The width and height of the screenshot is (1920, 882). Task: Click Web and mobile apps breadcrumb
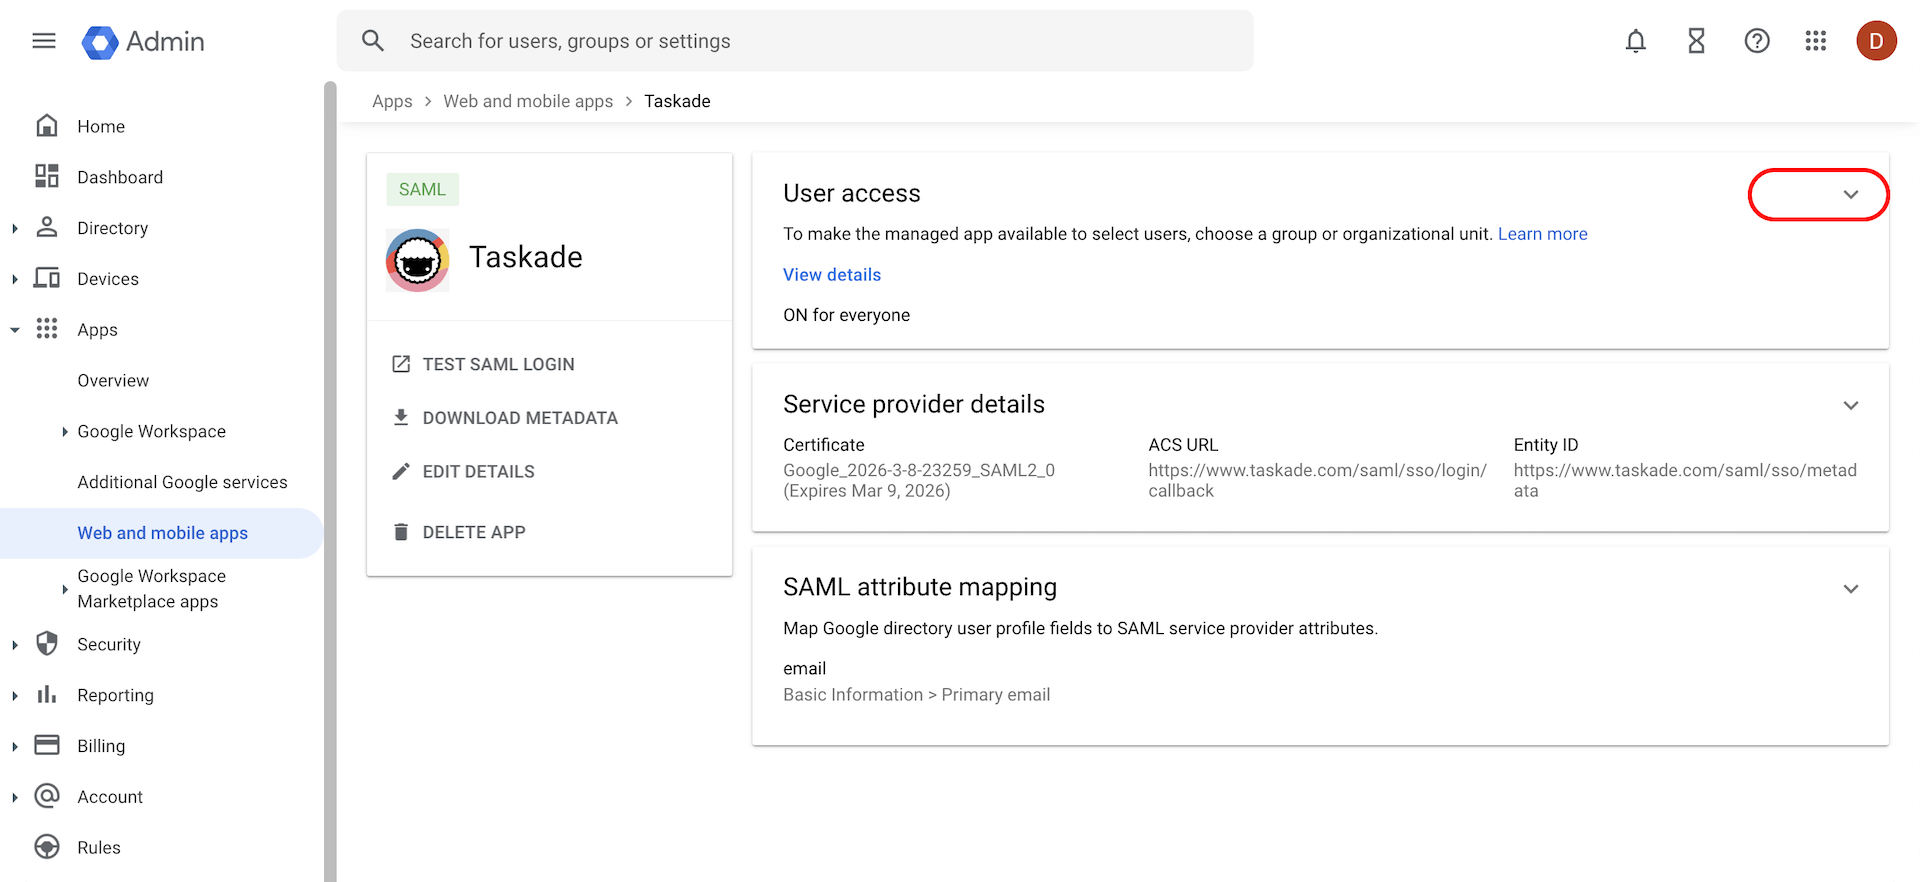(528, 101)
